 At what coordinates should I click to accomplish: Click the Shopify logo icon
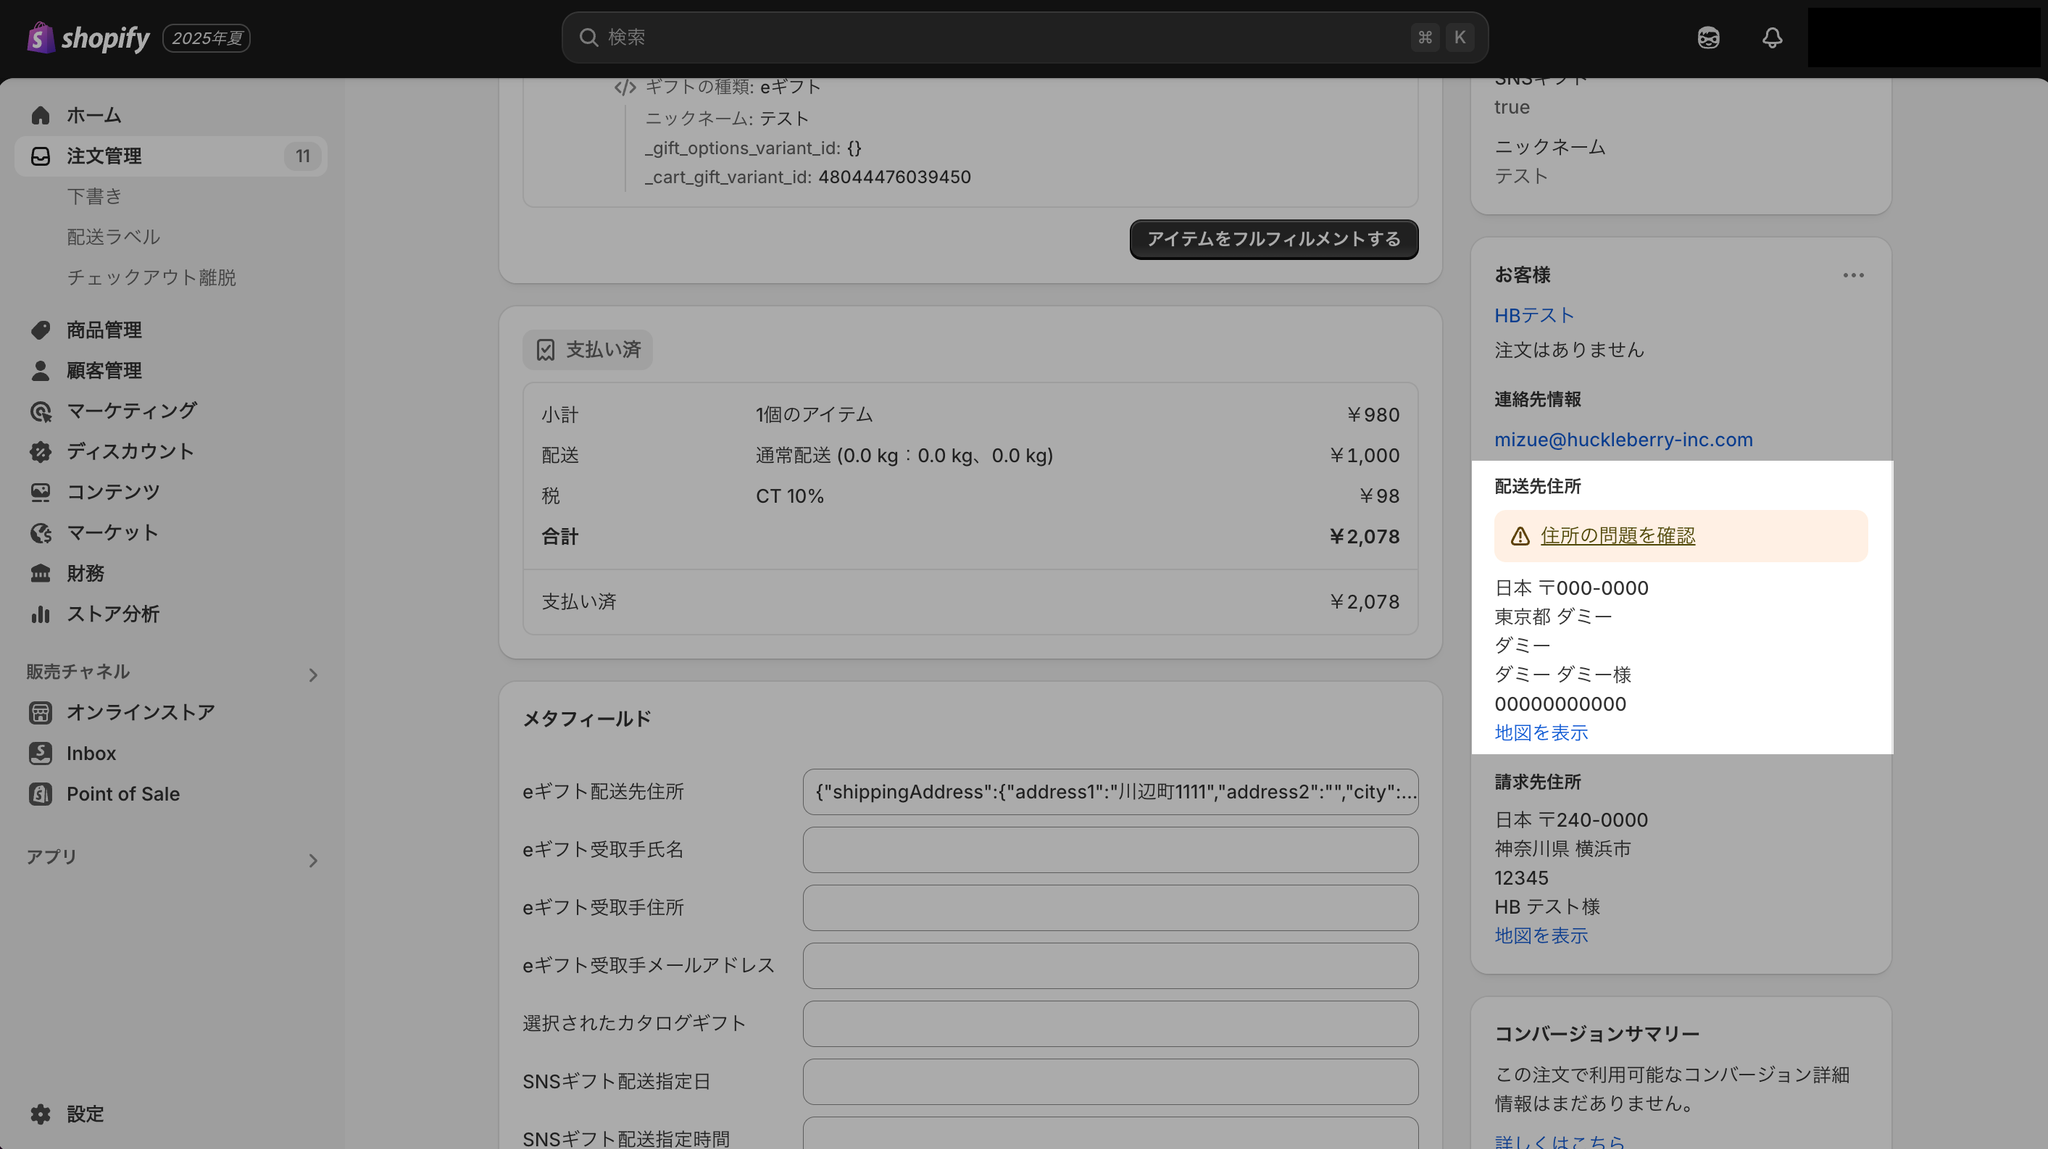pos(40,38)
